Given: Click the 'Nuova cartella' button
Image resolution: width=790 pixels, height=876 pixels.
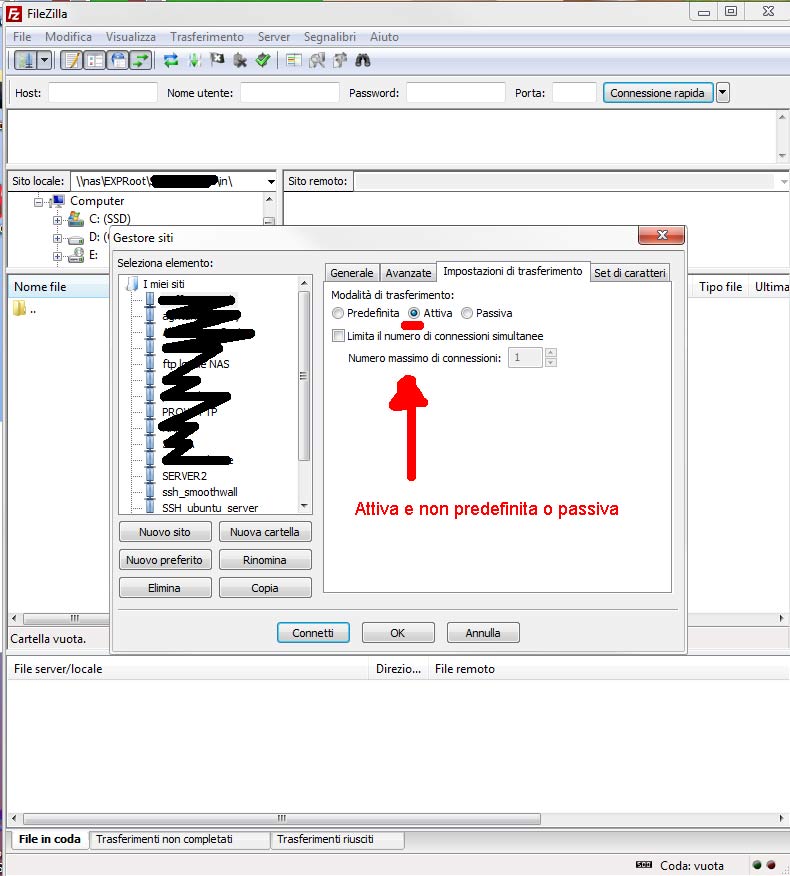Looking at the screenshot, I should pos(265,532).
